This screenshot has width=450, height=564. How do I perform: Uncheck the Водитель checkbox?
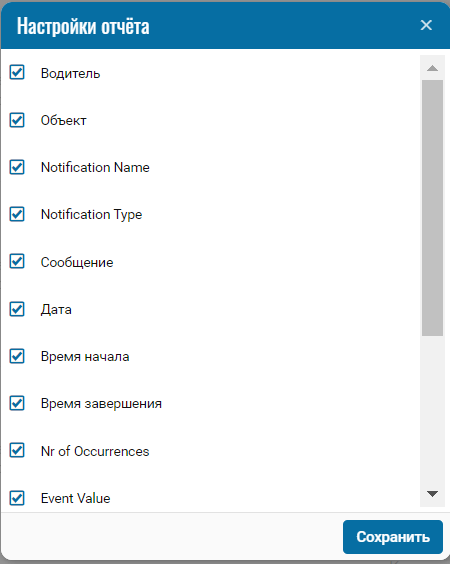[x=17, y=72]
